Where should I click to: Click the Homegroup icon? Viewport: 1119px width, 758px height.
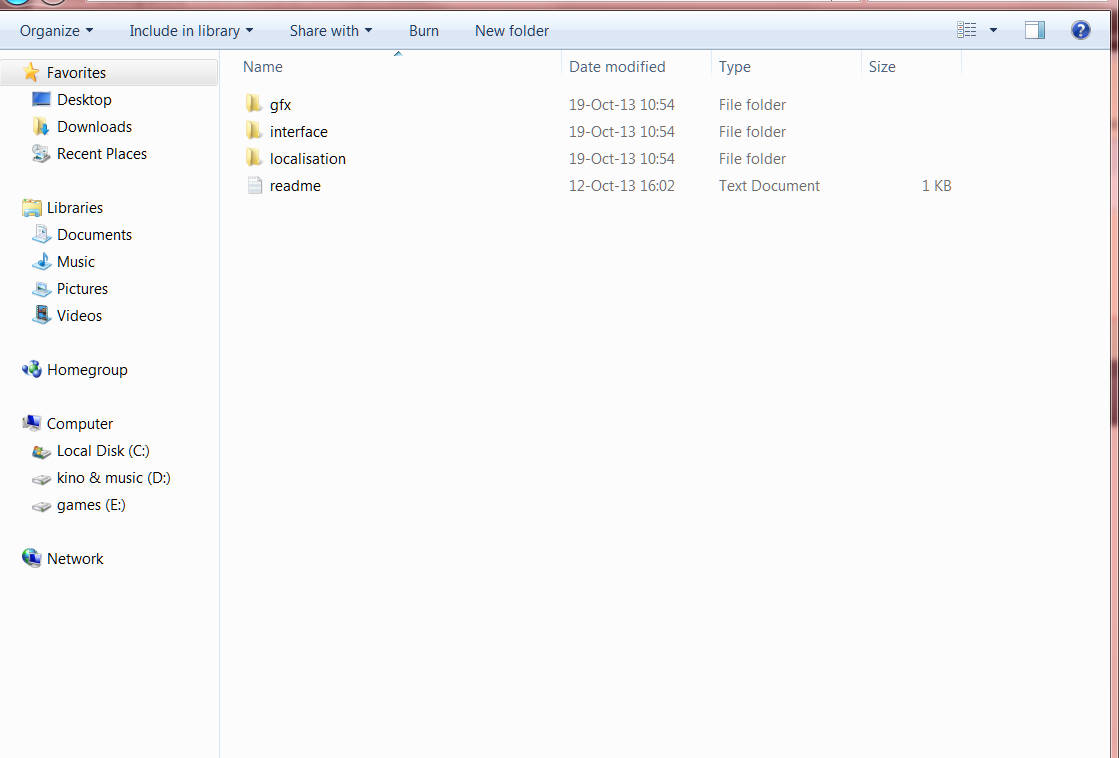pyautogui.click(x=31, y=370)
